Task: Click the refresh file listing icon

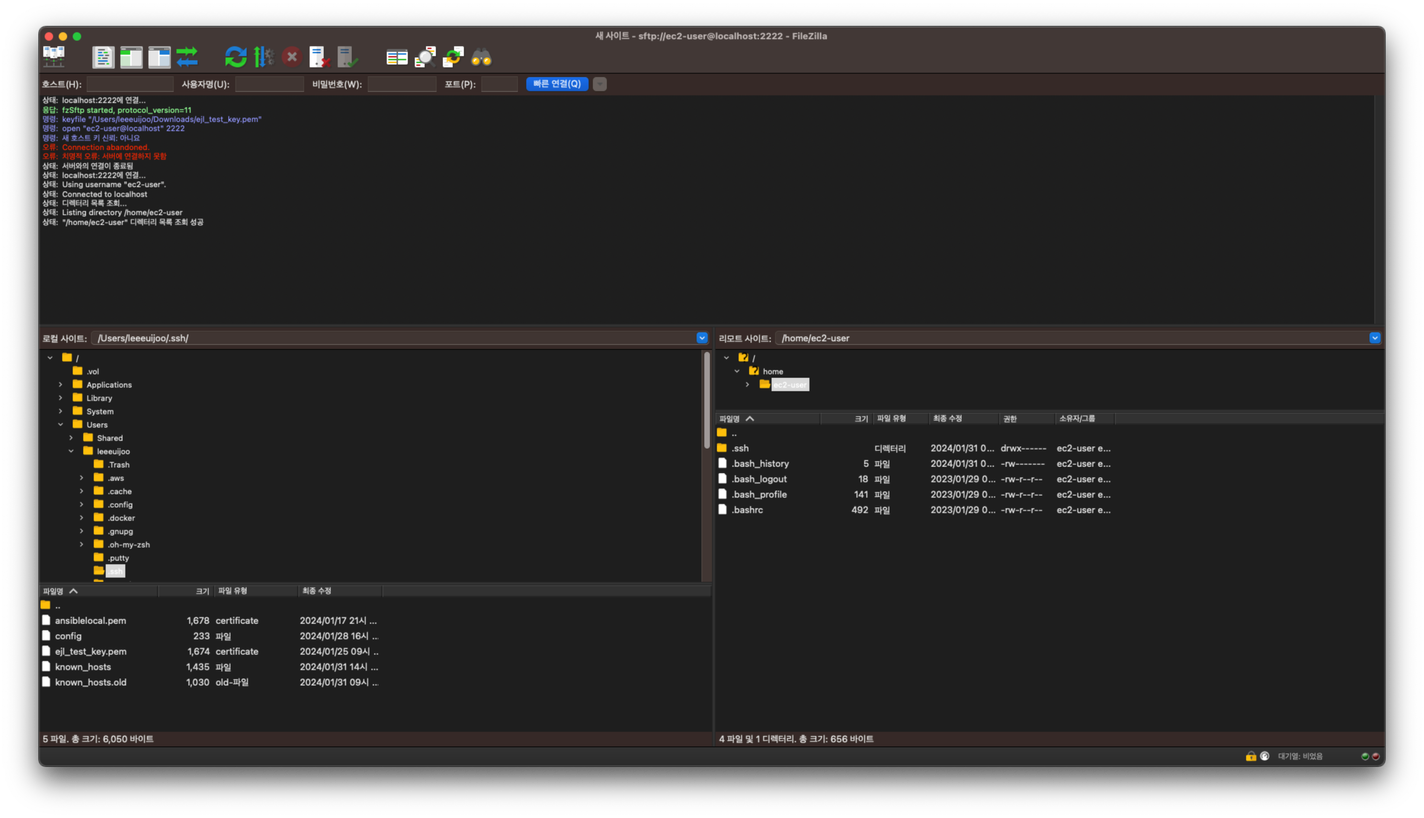Action: 235,57
